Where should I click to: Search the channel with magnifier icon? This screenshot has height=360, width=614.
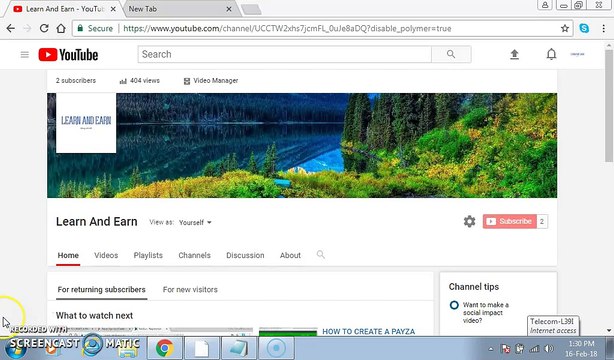tap(320, 255)
